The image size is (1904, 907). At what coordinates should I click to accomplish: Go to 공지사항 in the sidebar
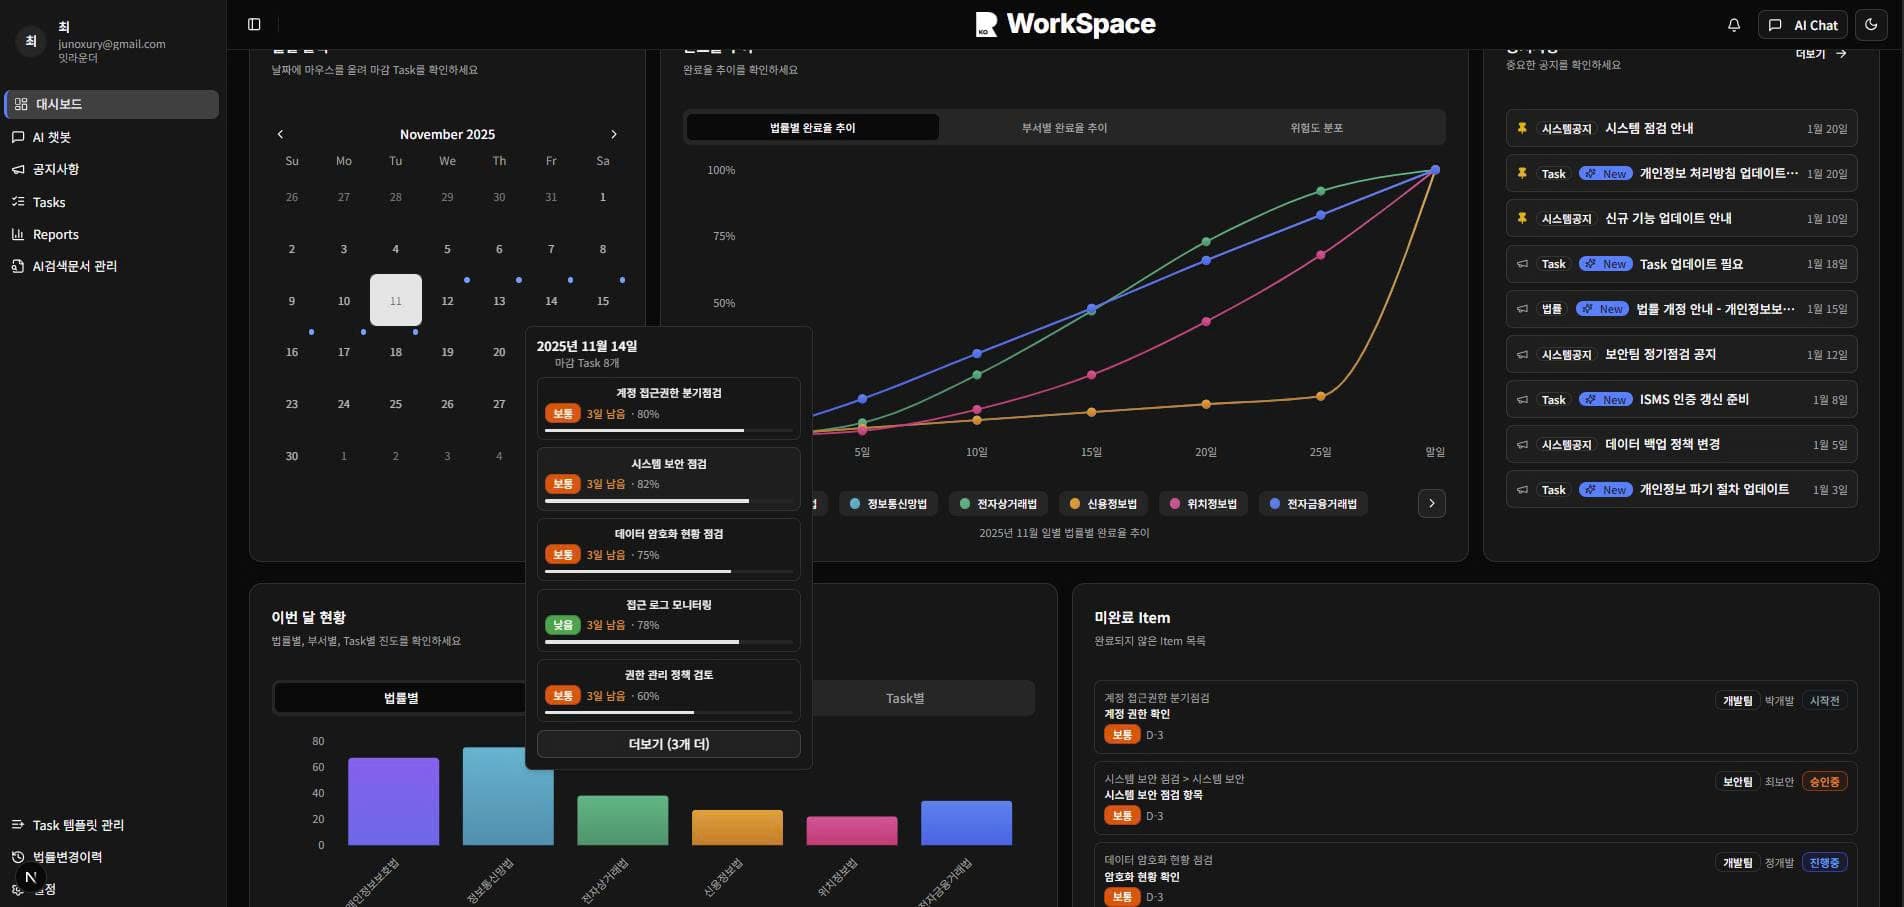(55, 169)
